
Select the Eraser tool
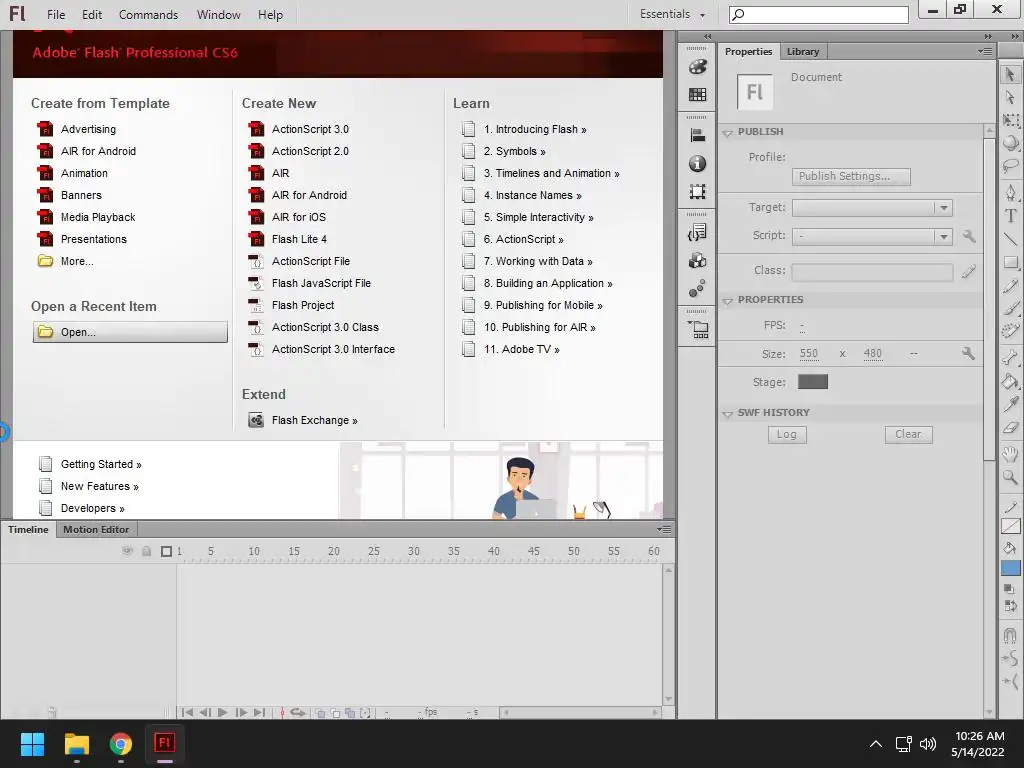[1010, 428]
